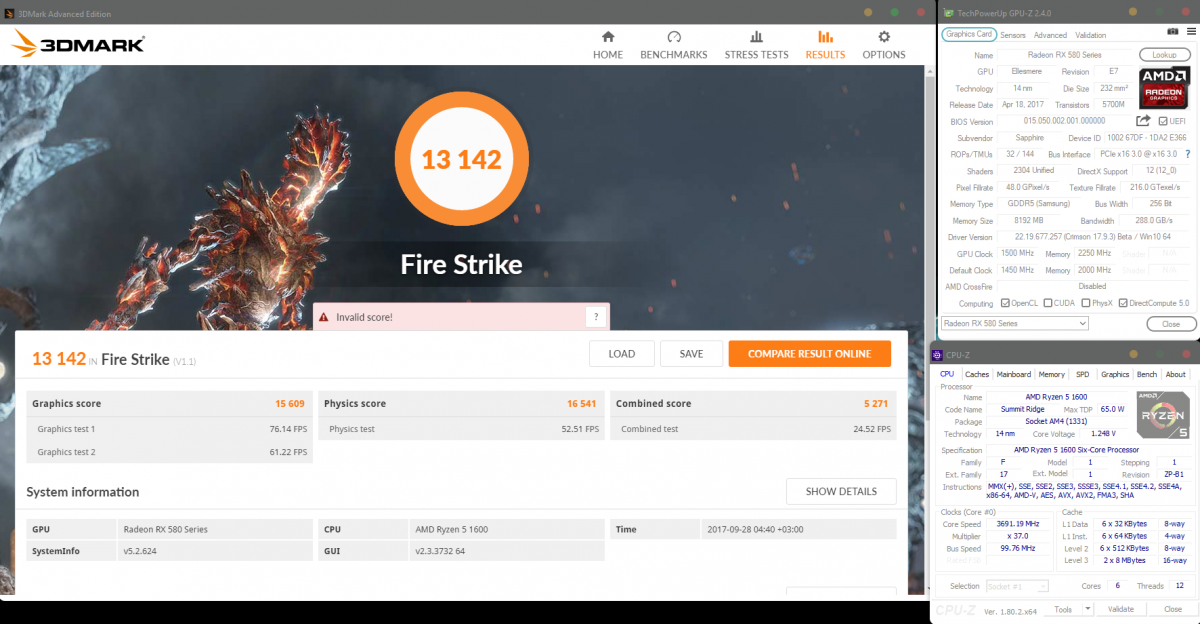Select the About tab in CPU-Z
Image resolution: width=1200 pixels, height=624 pixels.
tap(1175, 374)
